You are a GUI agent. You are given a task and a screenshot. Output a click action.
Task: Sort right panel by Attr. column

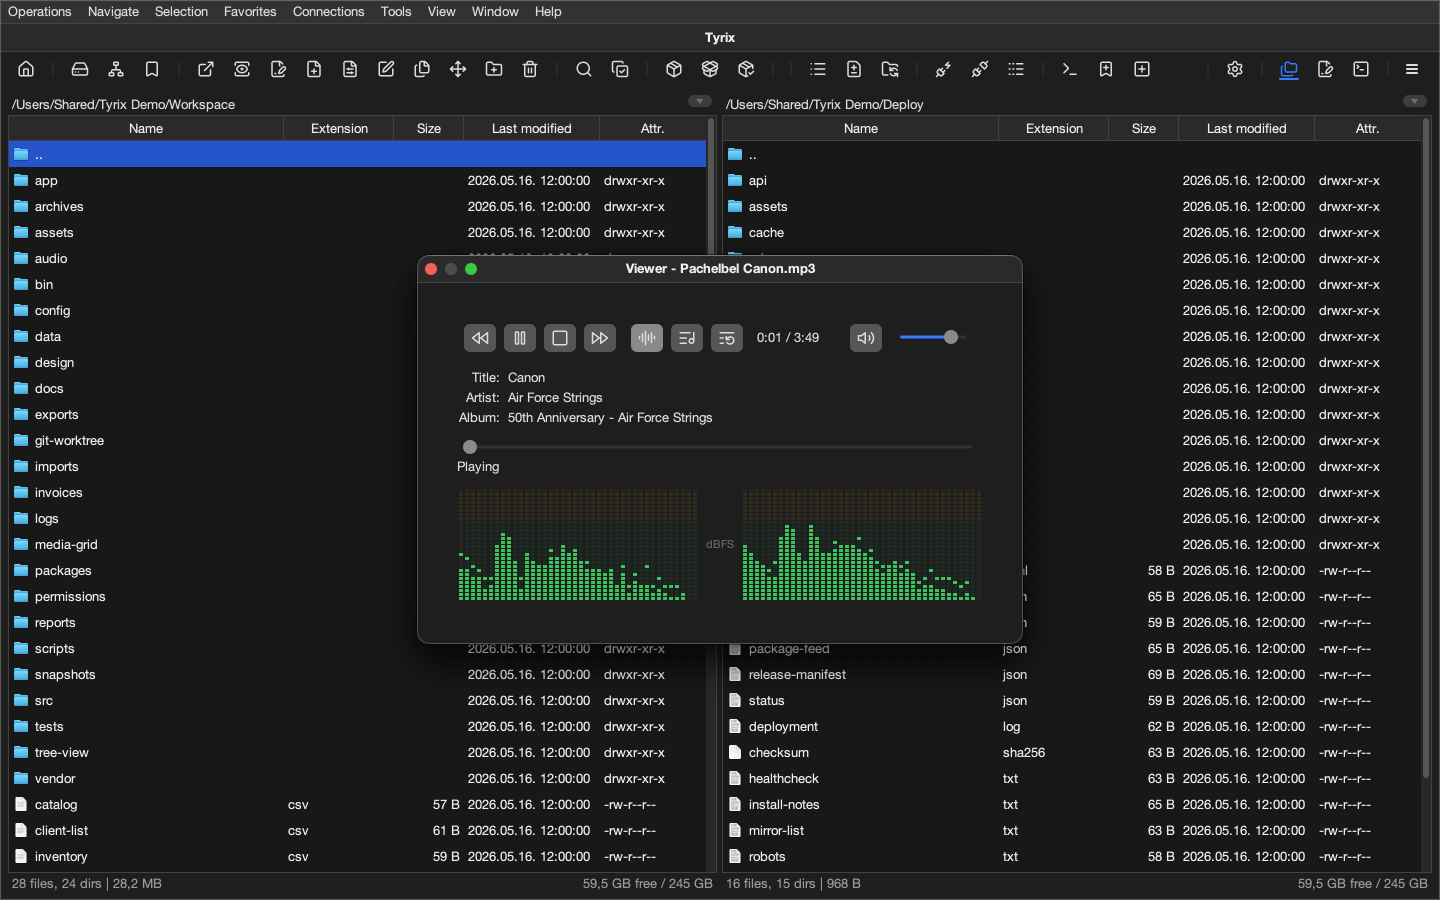click(1367, 128)
